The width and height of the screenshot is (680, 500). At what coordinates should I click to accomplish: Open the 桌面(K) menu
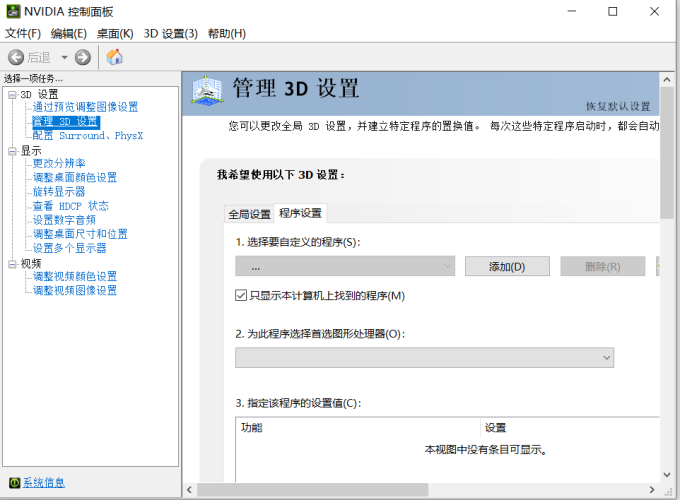coord(115,33)
